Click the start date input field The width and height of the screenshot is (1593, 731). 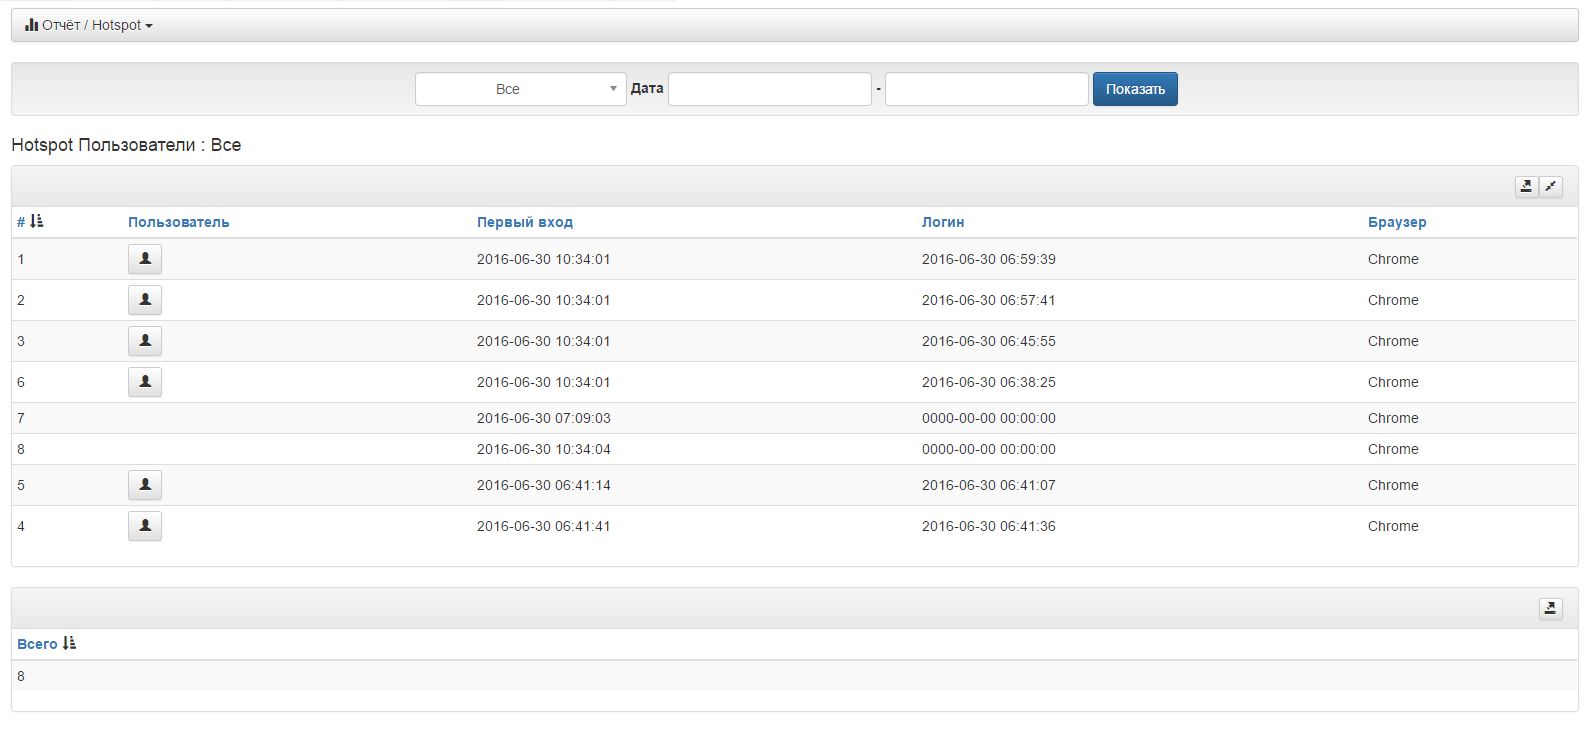769,89
